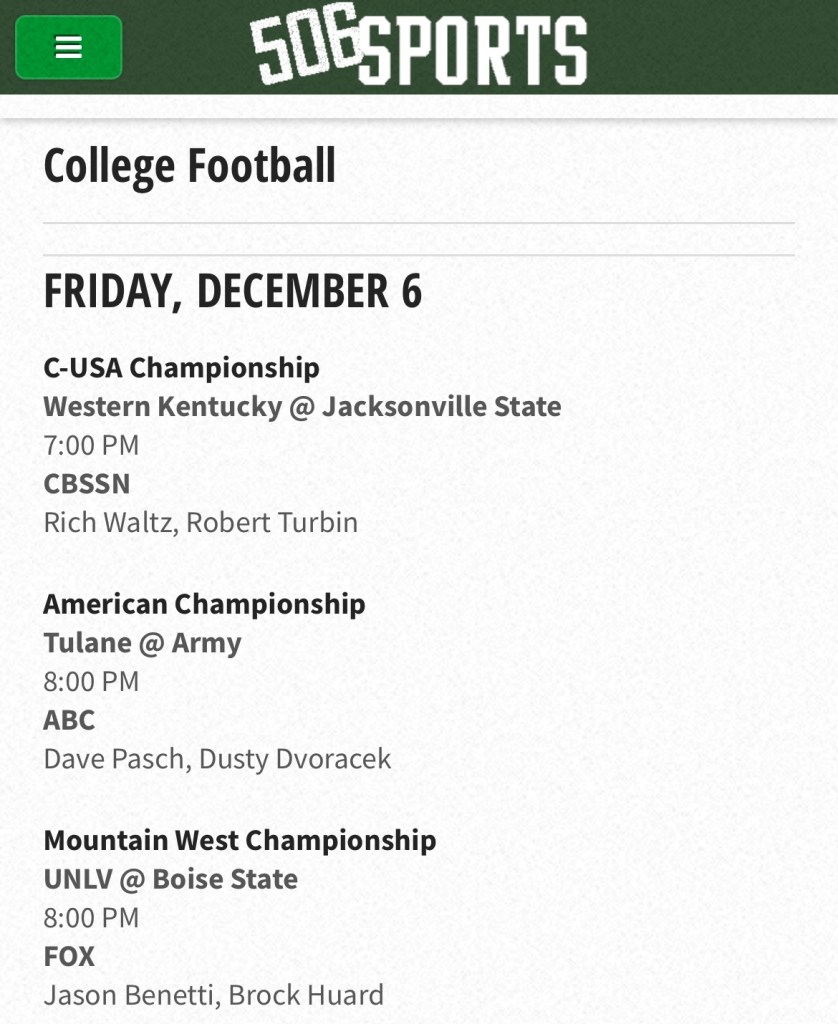Click the CBSSN network label
Screen dimensions: 838x1024
tap(87, 484)
